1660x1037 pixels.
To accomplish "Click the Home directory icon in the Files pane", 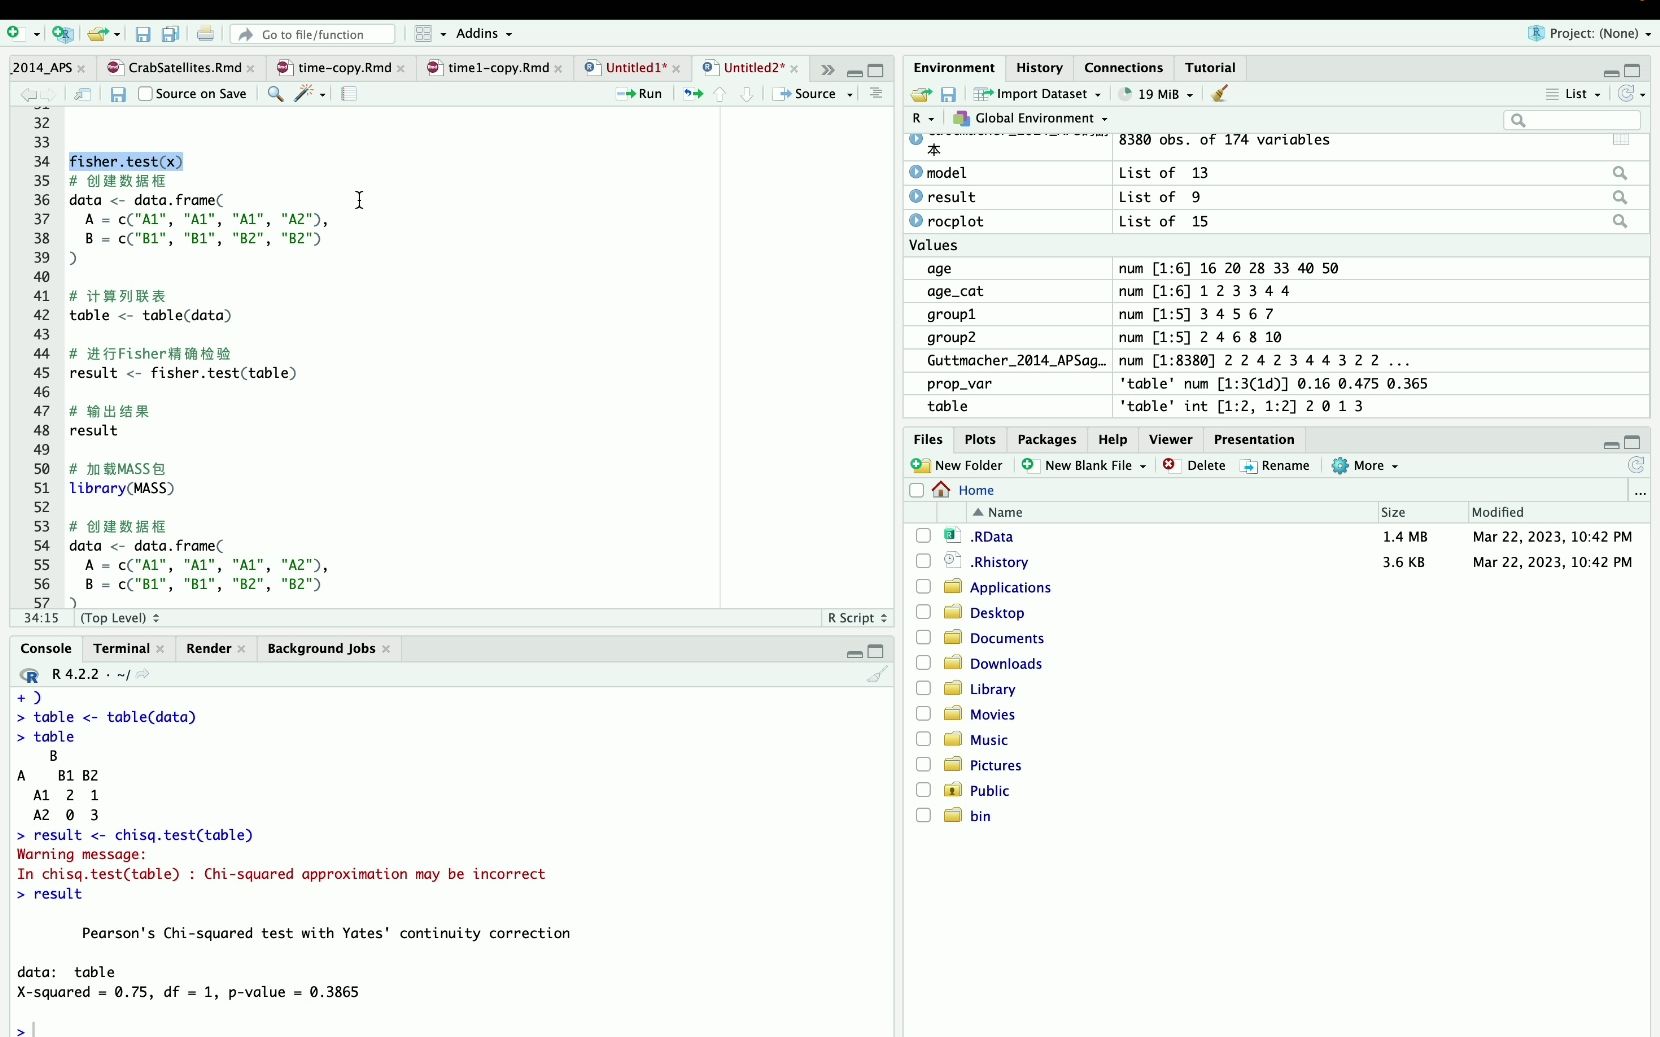I will coord(941,490).
